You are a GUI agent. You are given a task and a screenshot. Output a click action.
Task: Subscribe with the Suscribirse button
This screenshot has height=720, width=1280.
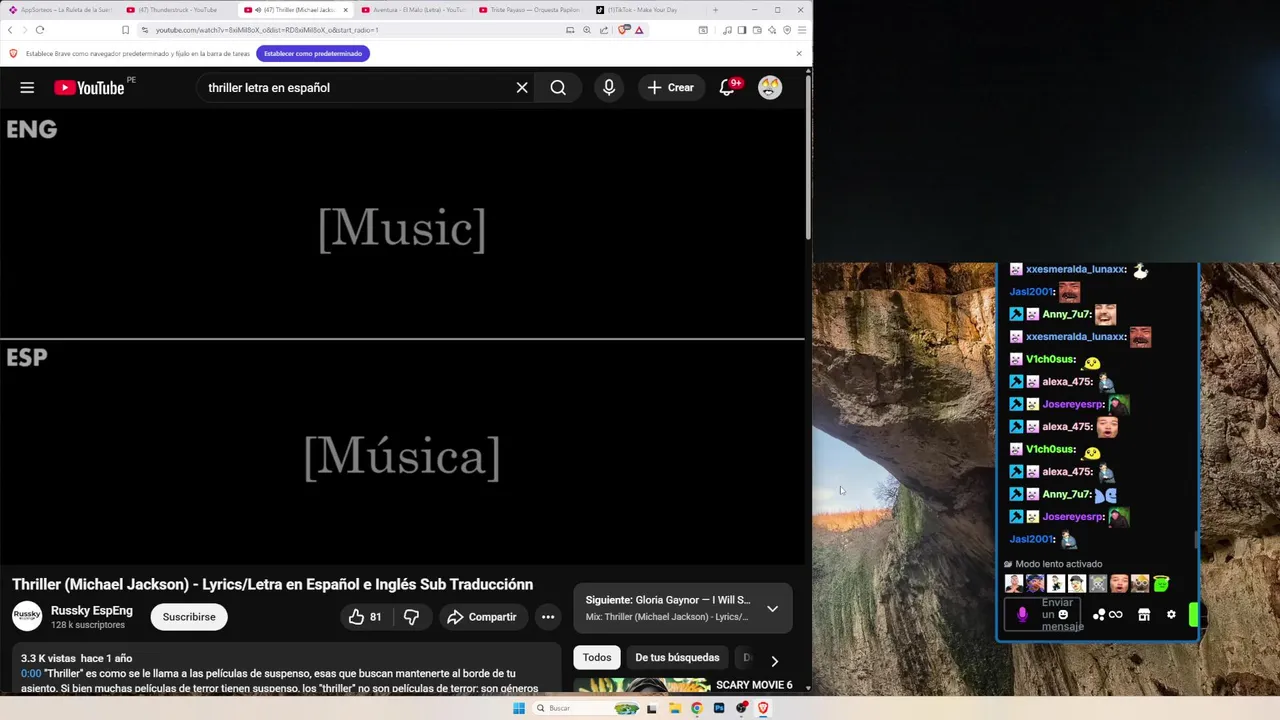(x=189, y=617)
